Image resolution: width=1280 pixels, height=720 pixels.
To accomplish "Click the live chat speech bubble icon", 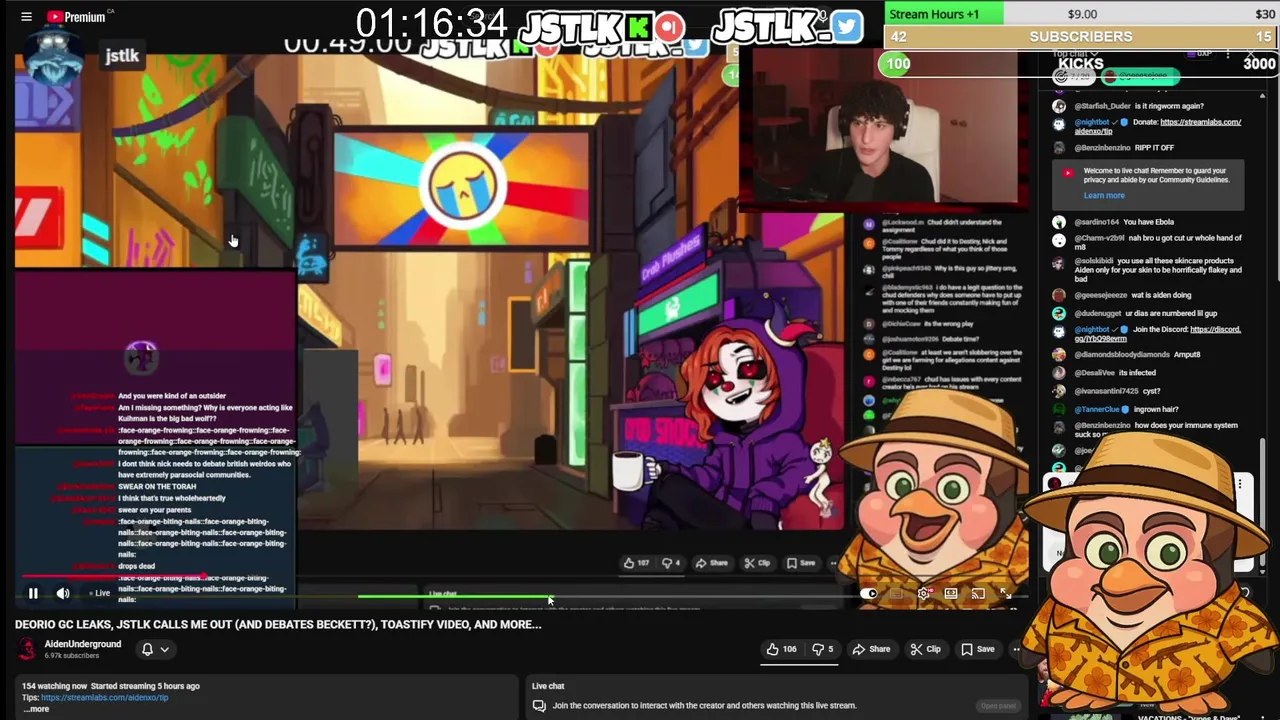I will pos(539,706).
